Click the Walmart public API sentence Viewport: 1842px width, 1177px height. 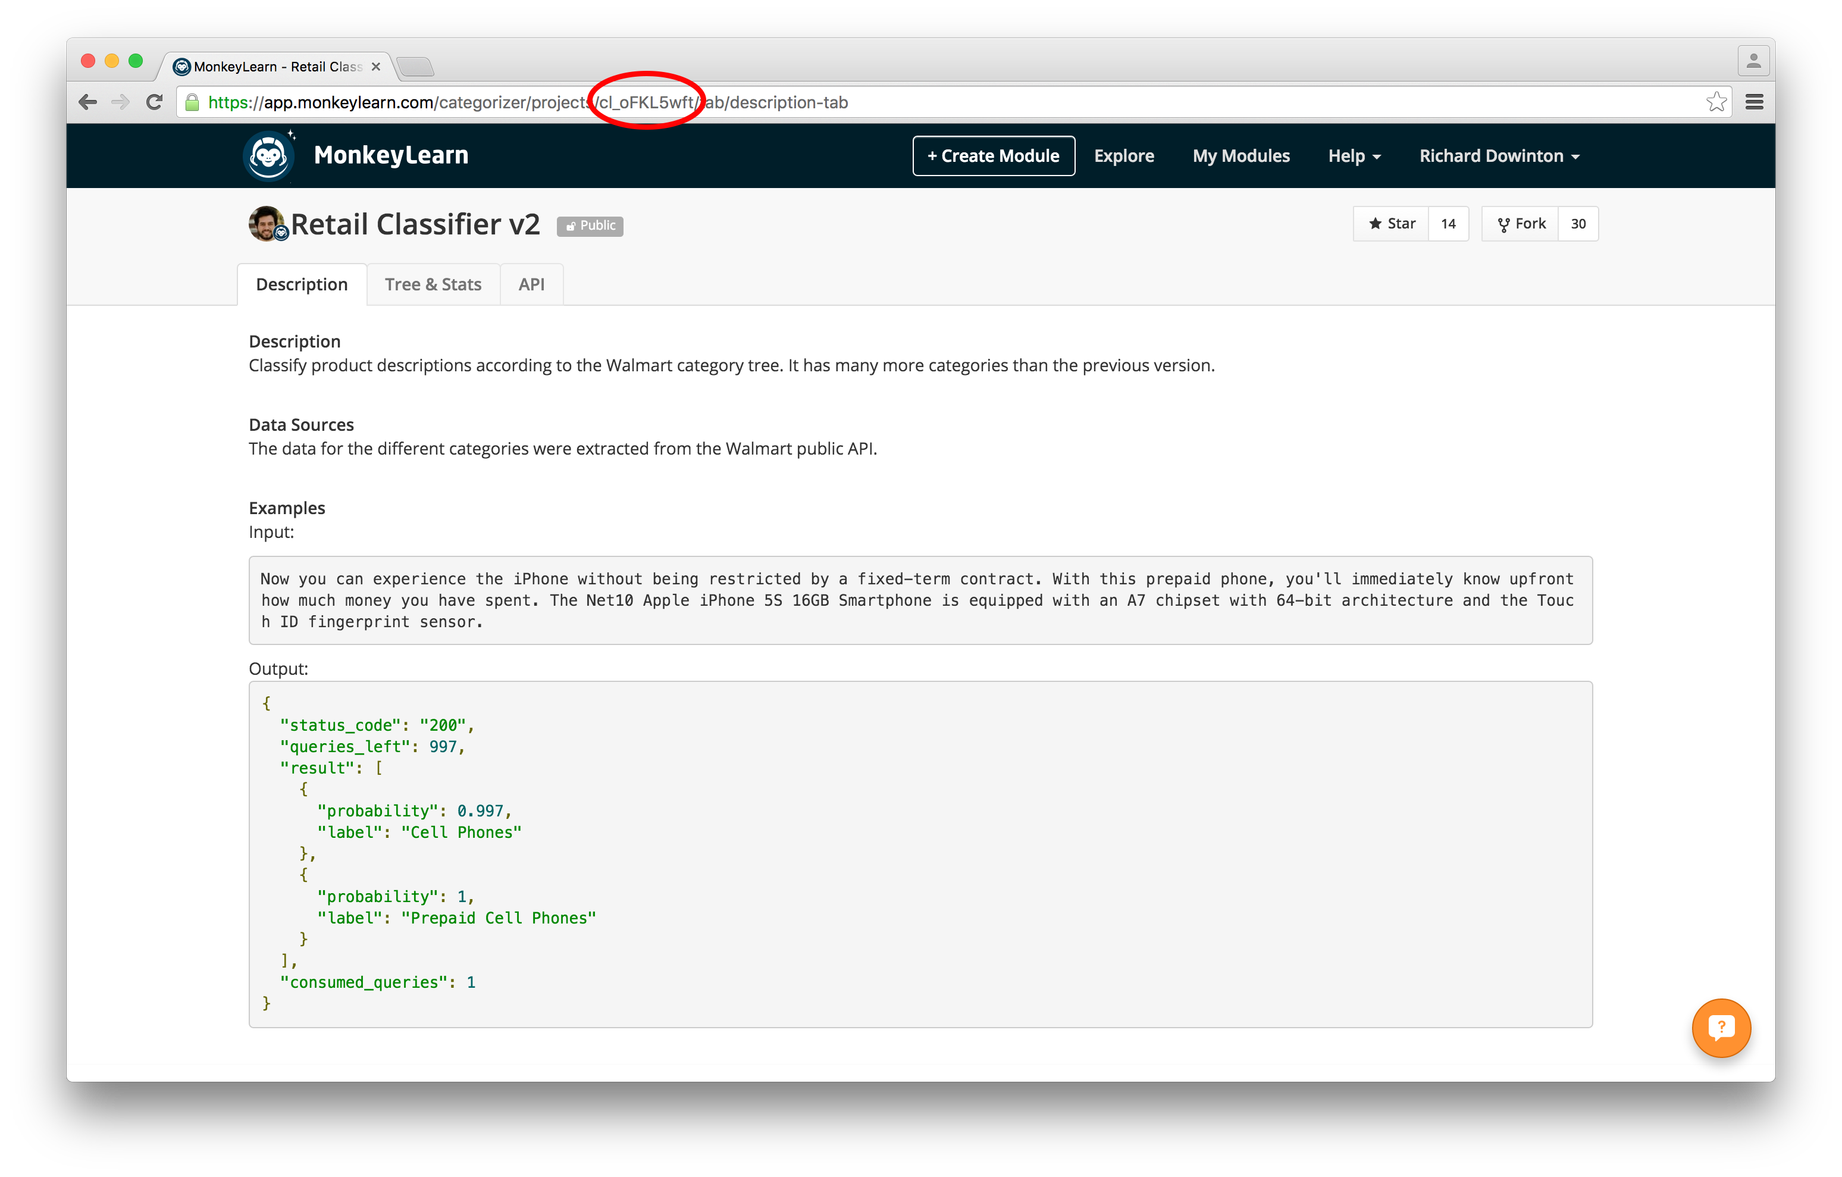coord(563,449)
